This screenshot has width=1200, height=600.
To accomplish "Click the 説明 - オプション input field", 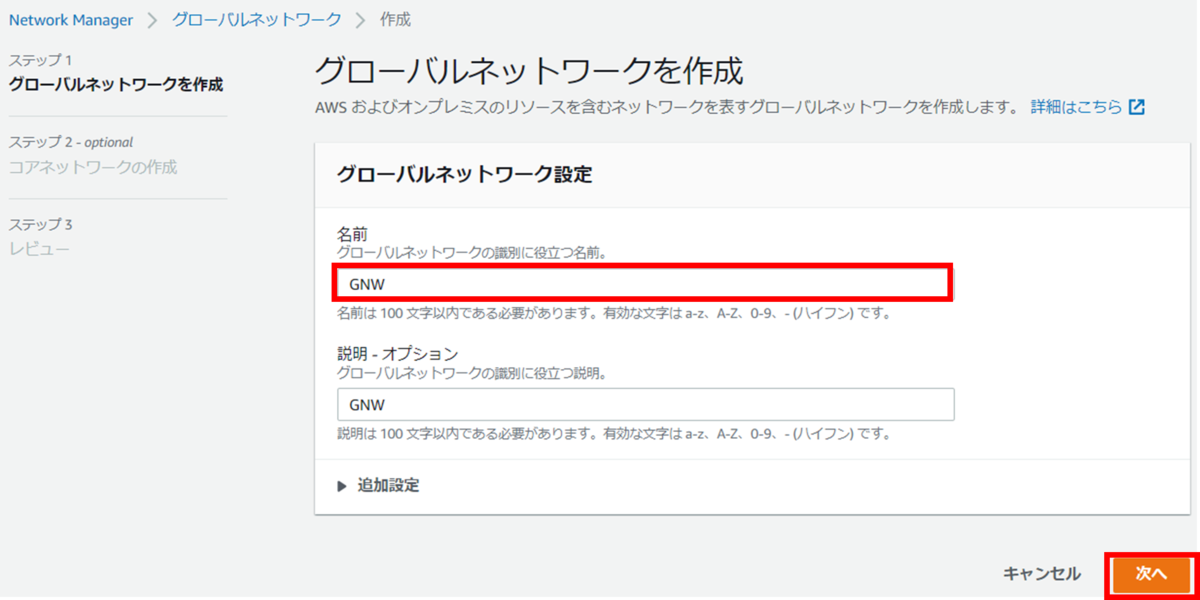I will click(646, 404).
